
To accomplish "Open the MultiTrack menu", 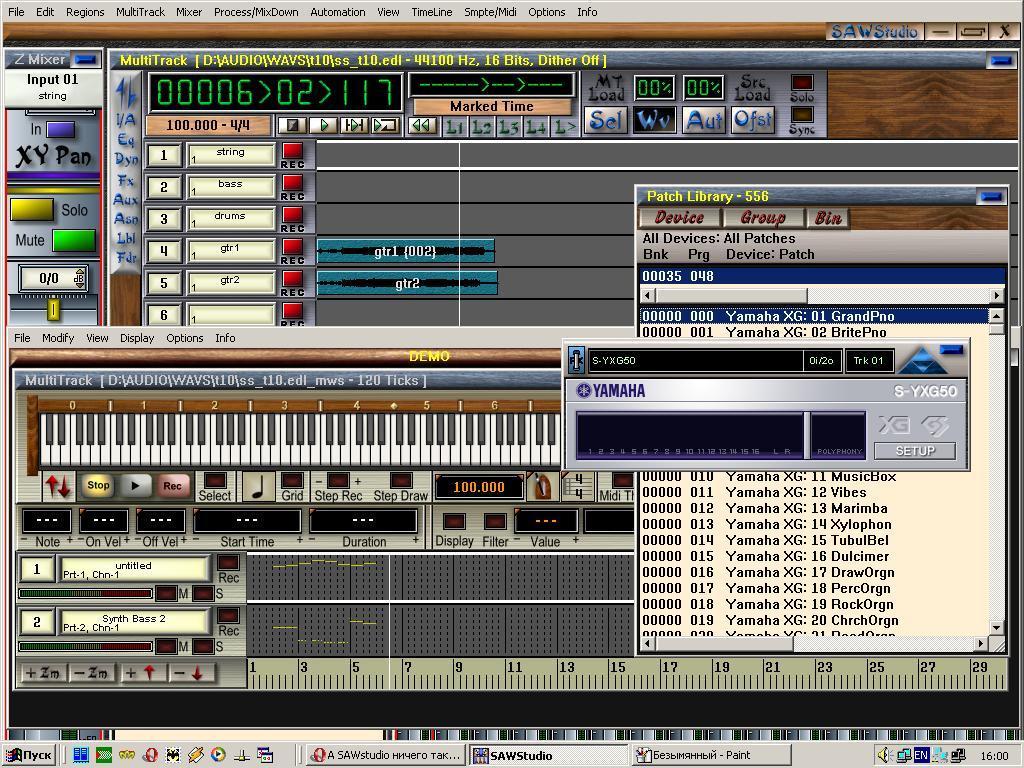I will 140,12.
